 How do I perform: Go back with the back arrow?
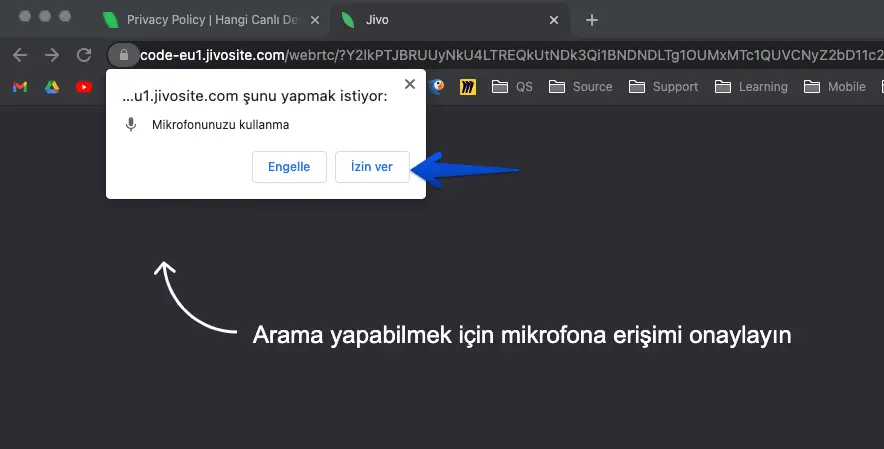tap(19, 55)
